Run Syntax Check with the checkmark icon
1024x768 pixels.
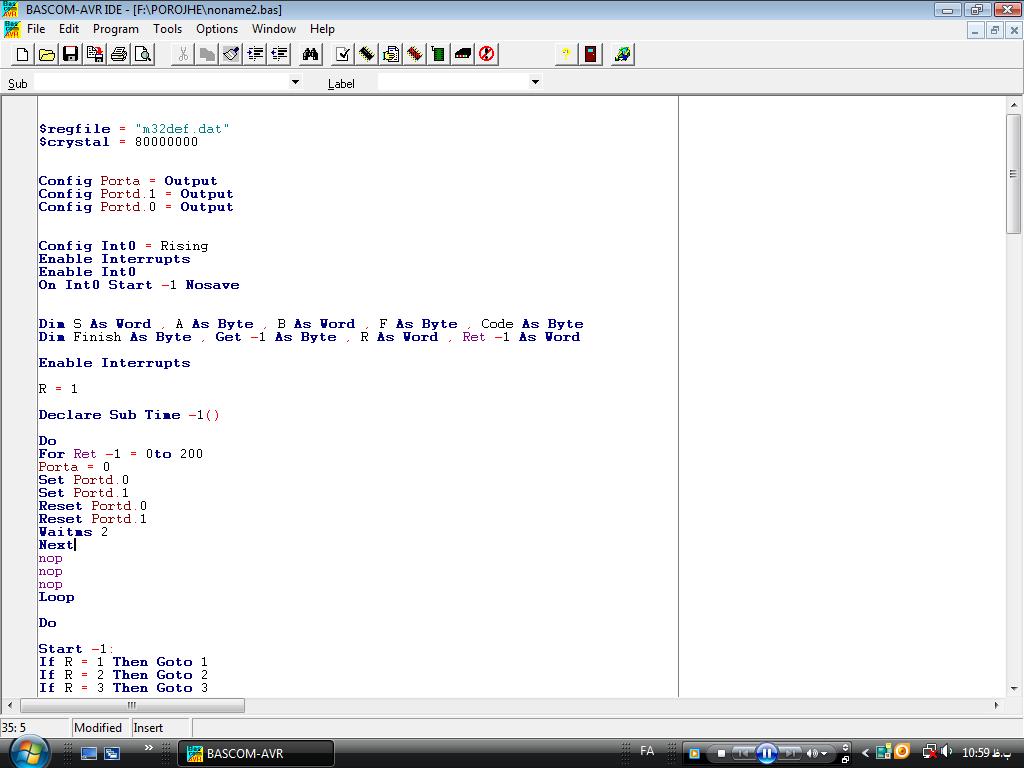pyautogui.click(x=343, y=54)
